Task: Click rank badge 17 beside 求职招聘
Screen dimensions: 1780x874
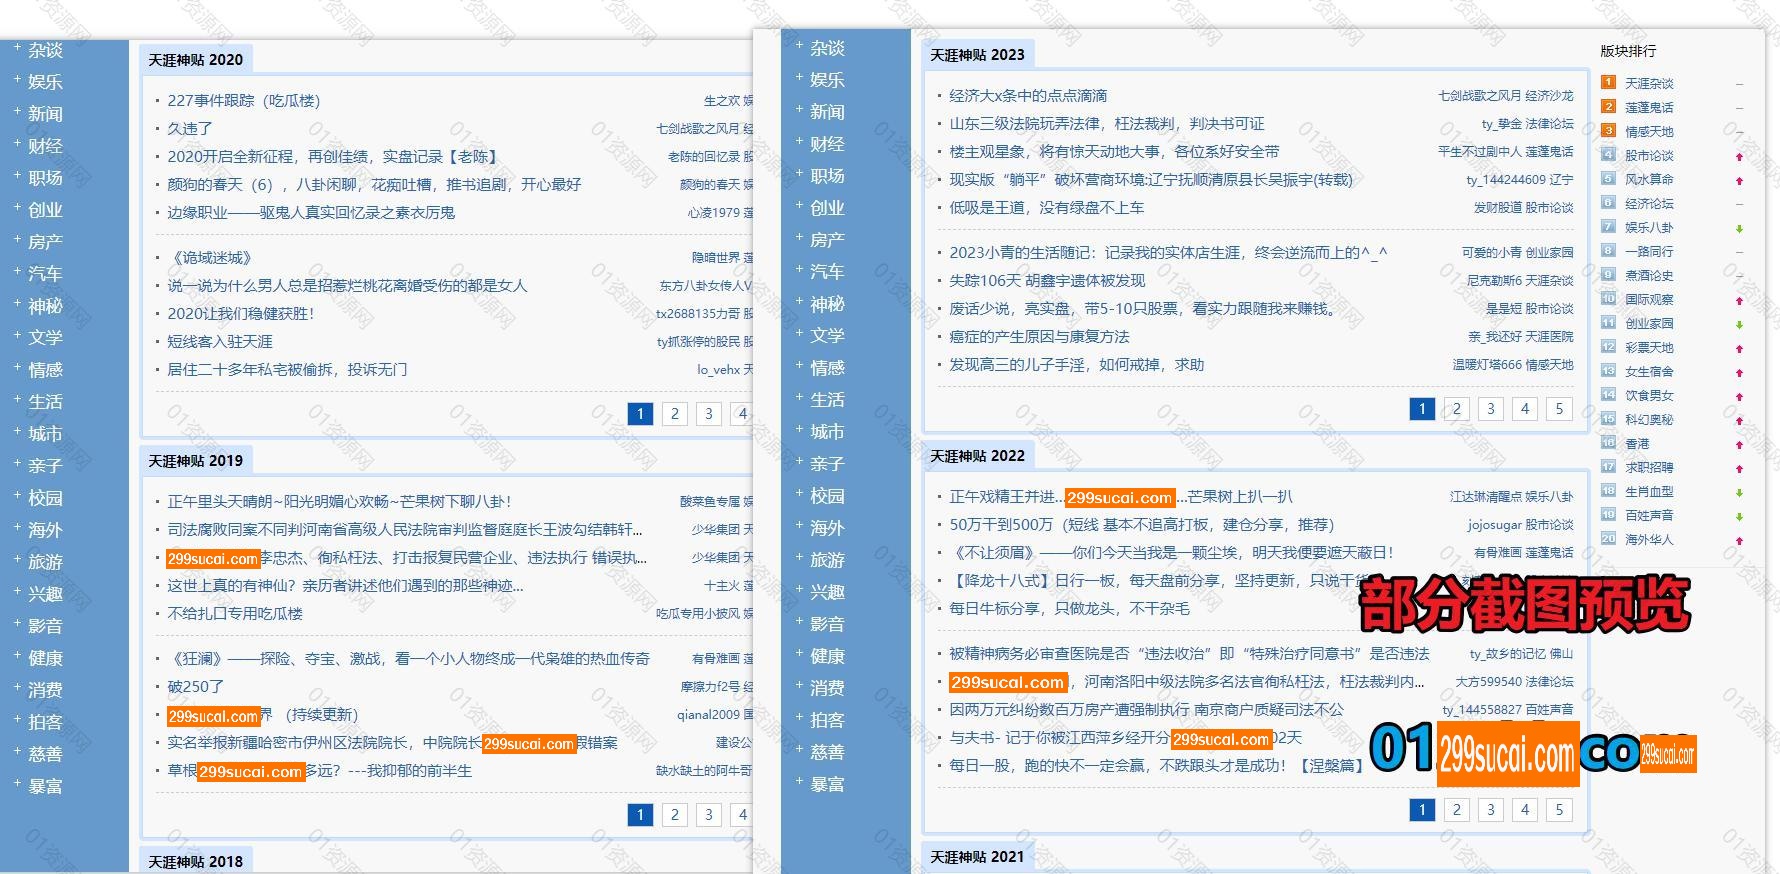Action: coord(1608,467)
